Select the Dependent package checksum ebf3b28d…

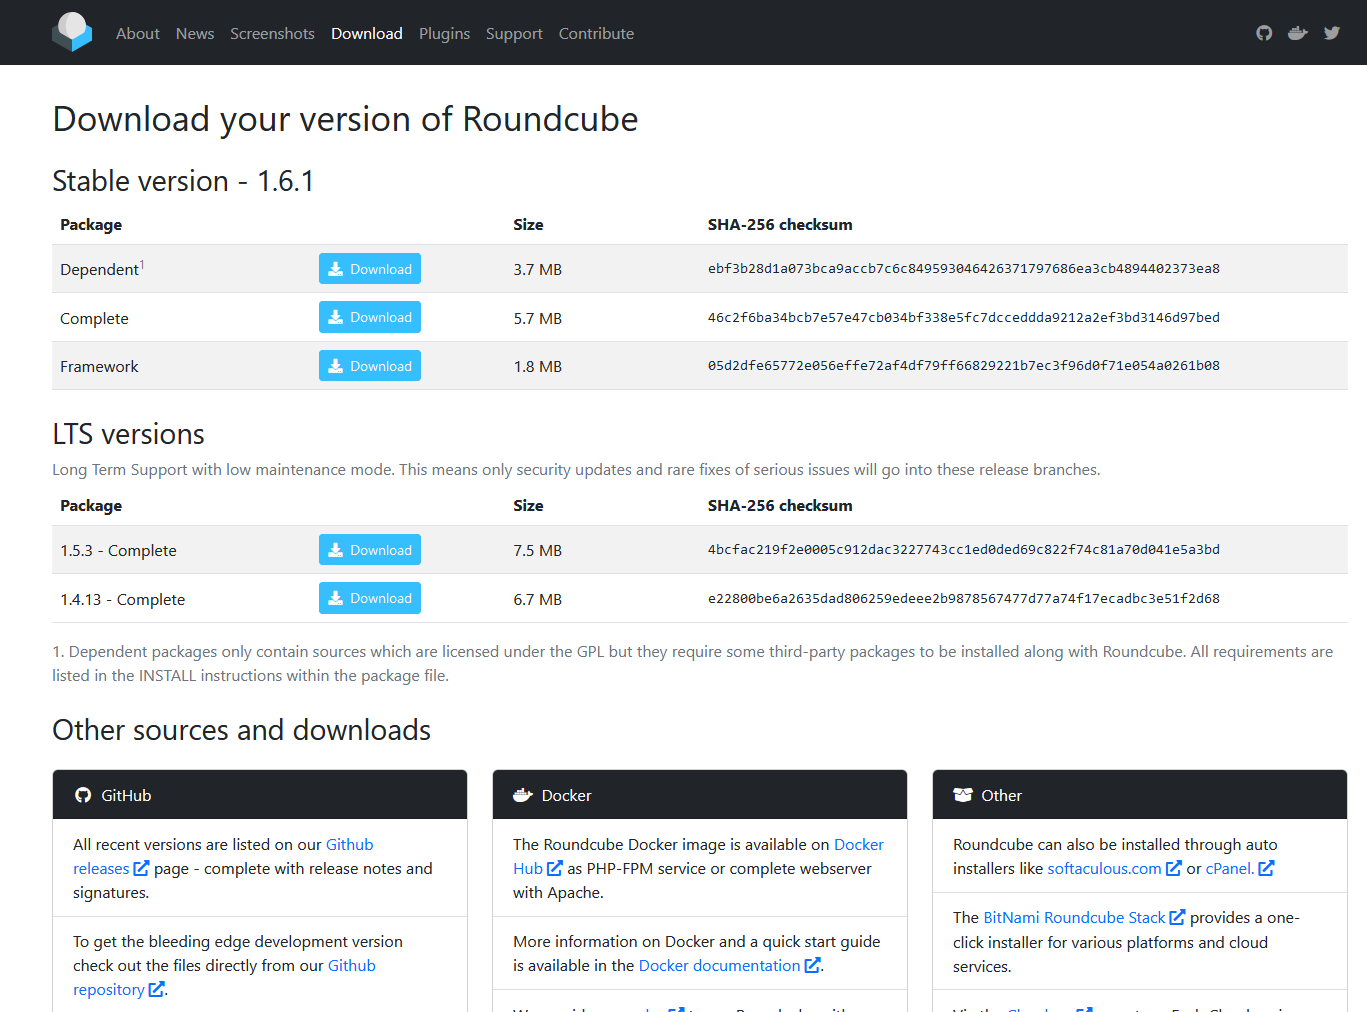[964, 269]
